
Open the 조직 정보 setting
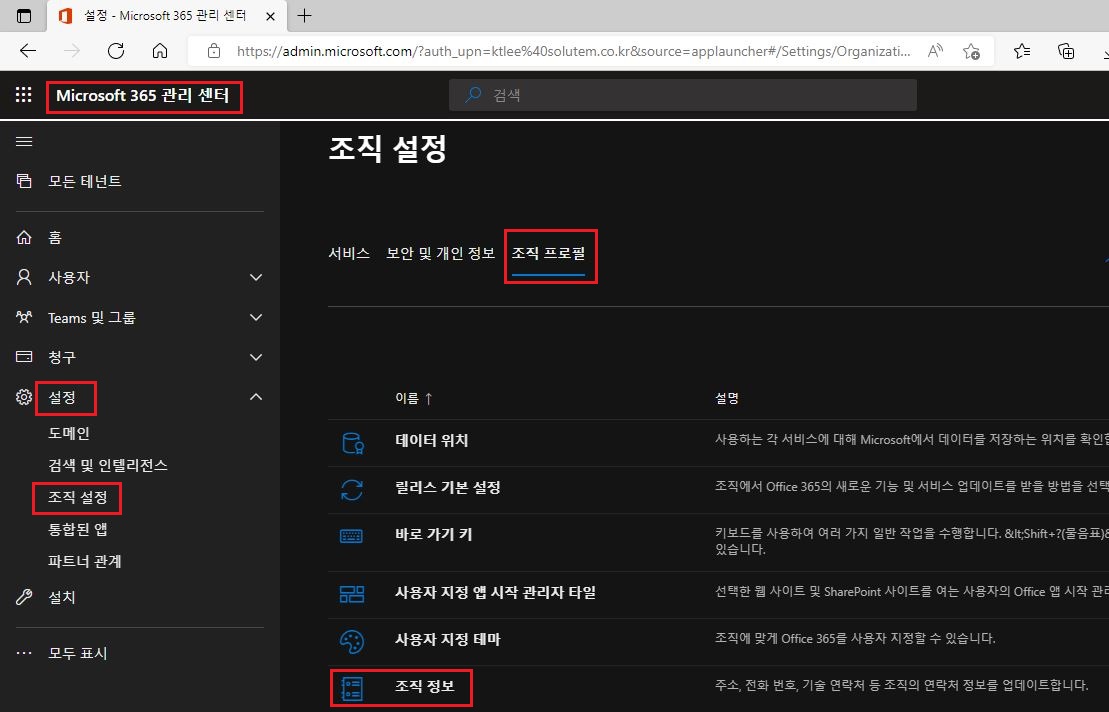[424, 687]
